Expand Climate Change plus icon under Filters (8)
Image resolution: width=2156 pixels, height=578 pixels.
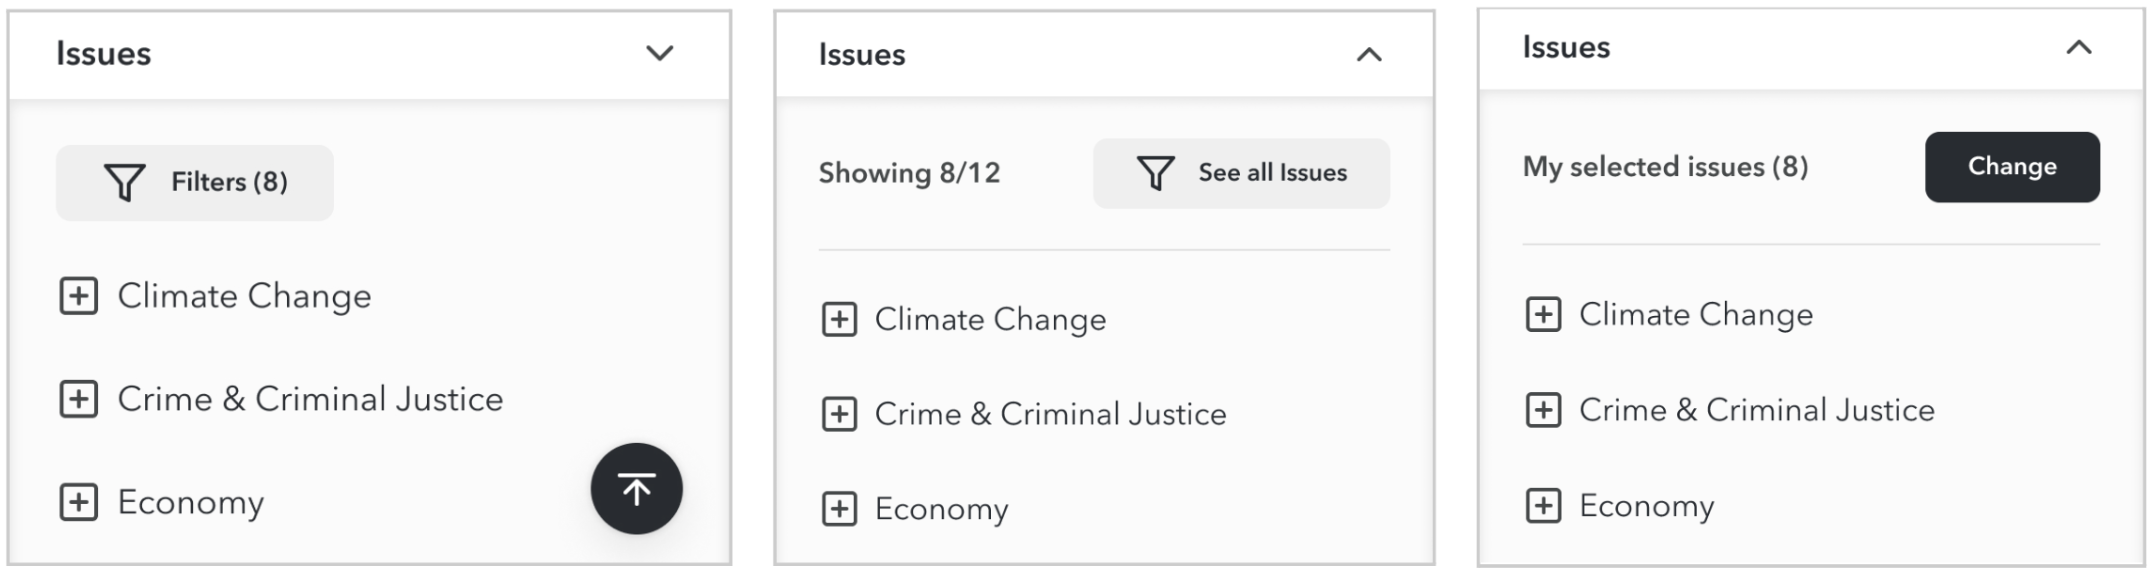point(79,297)
